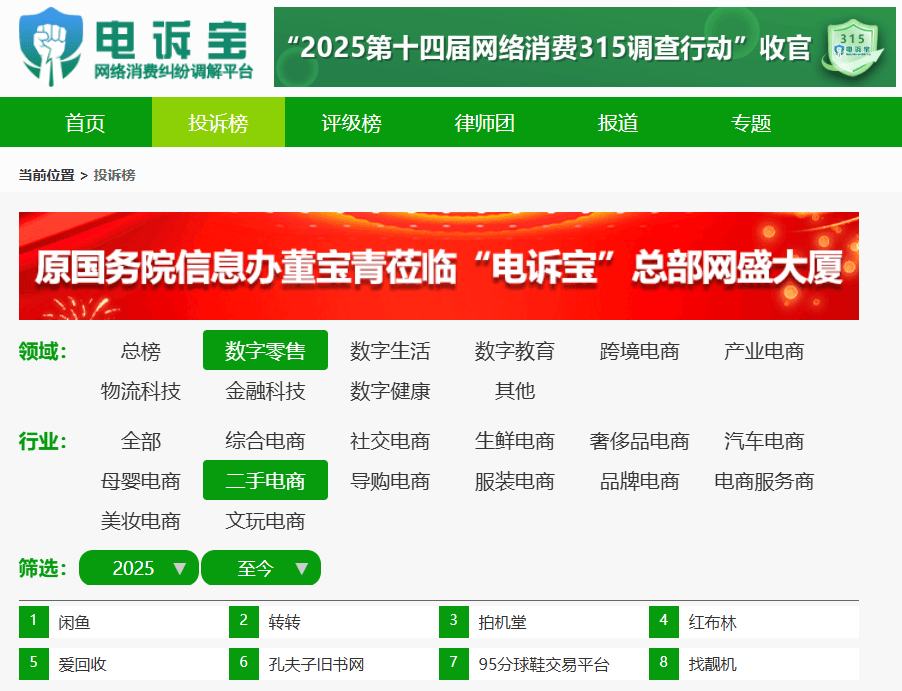Switch to the 律师团 nav item
The image size is (902, 691).
point(485,123)
